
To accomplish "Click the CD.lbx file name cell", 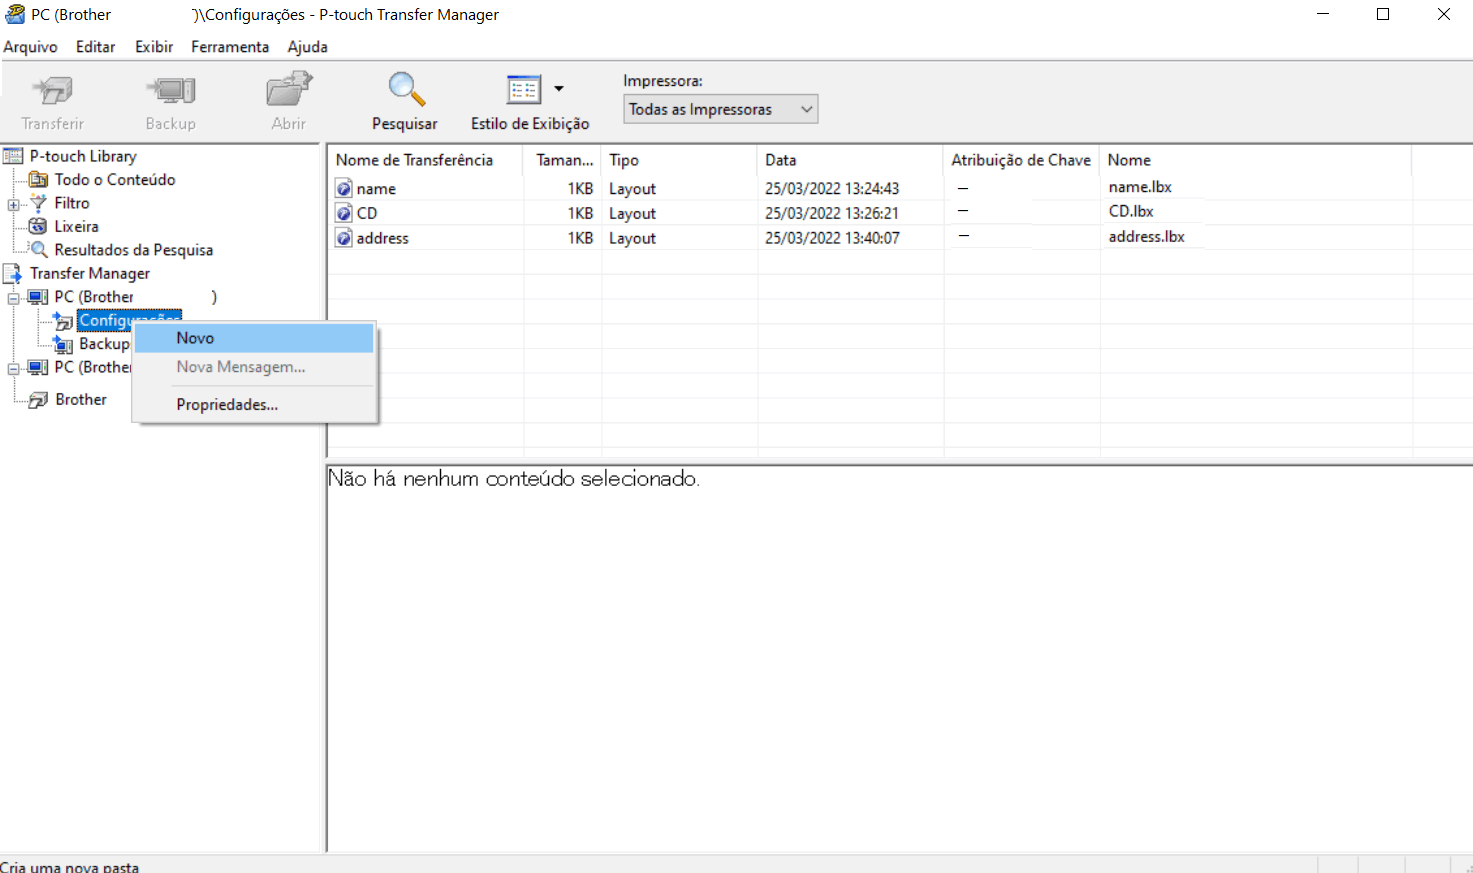I will tap(1131, 212).
